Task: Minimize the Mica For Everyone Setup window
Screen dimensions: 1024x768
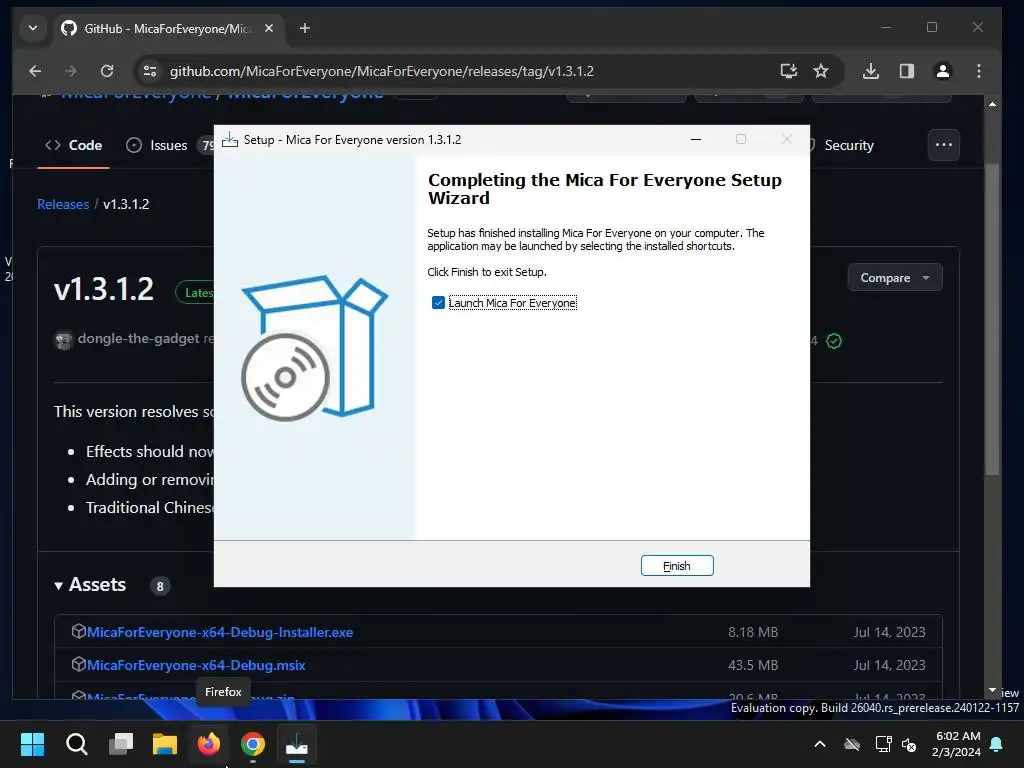Action: click(x=696, y=139)
